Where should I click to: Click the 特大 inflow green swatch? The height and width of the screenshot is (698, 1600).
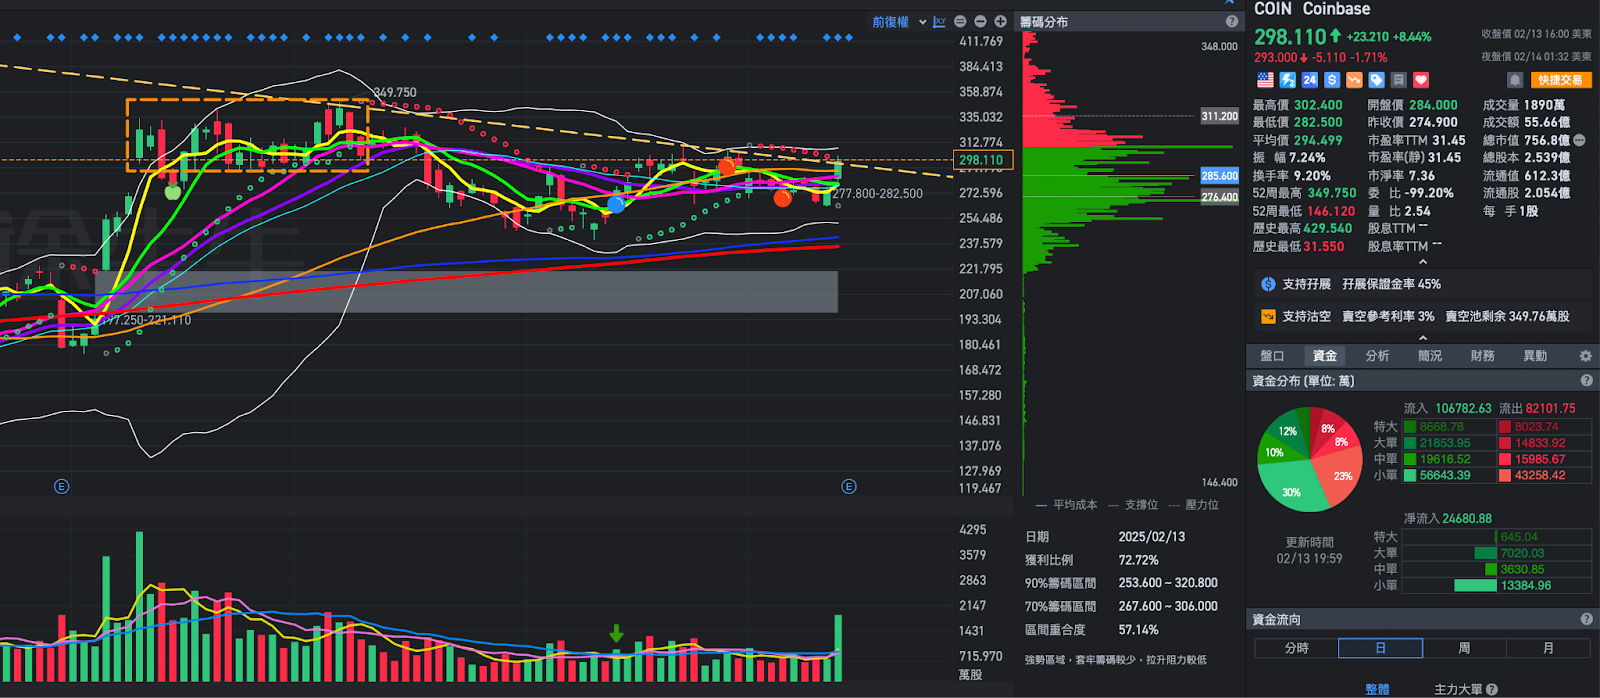tap(1410, 427)
